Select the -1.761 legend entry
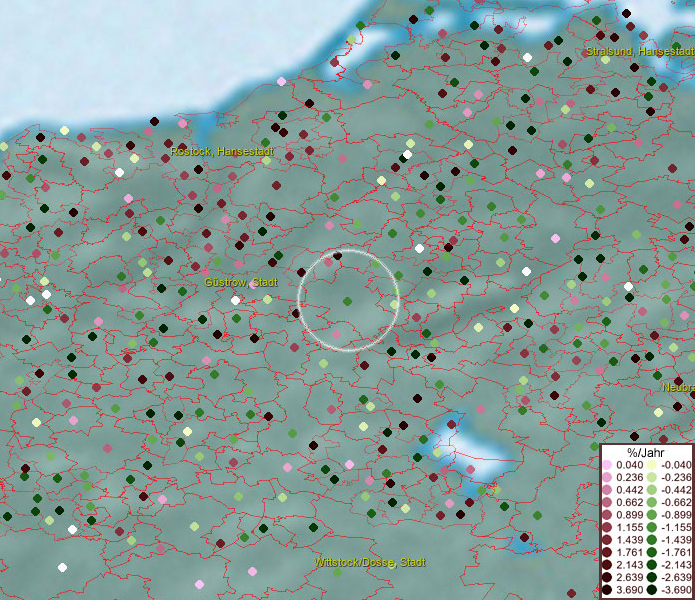695x600 pixels. point(675,553)
